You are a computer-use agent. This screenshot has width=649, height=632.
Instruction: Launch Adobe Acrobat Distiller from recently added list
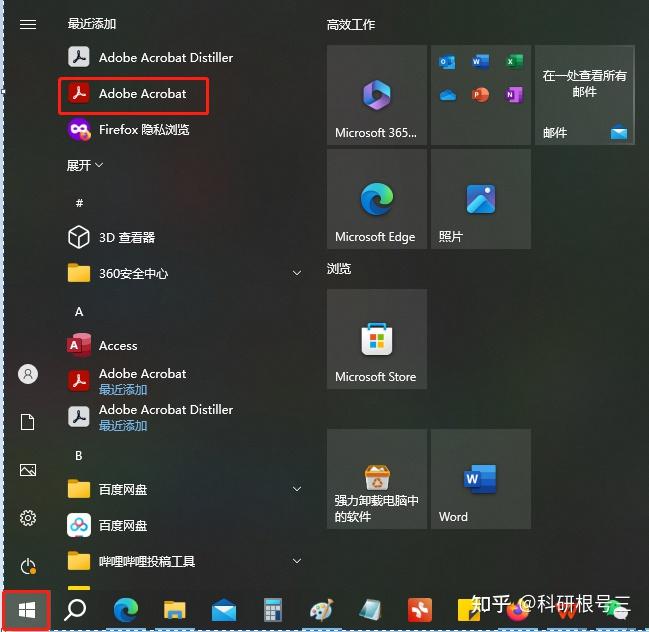point(151,57)
